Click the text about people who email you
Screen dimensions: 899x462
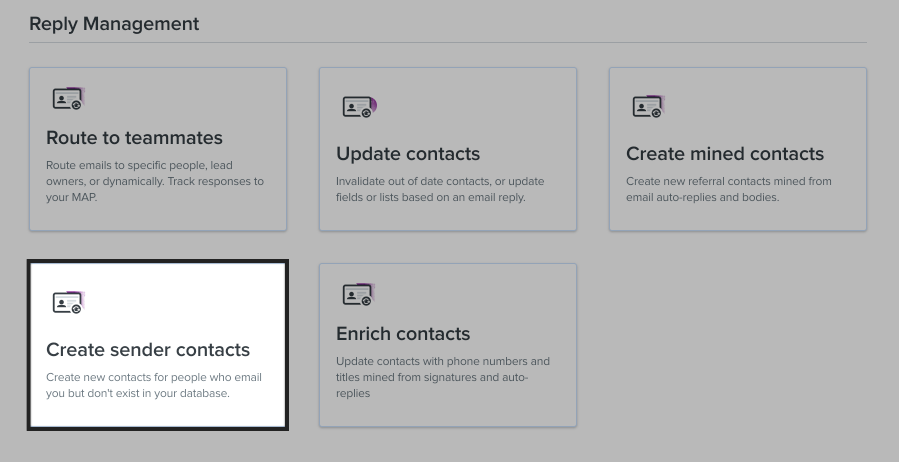point(154,385)
